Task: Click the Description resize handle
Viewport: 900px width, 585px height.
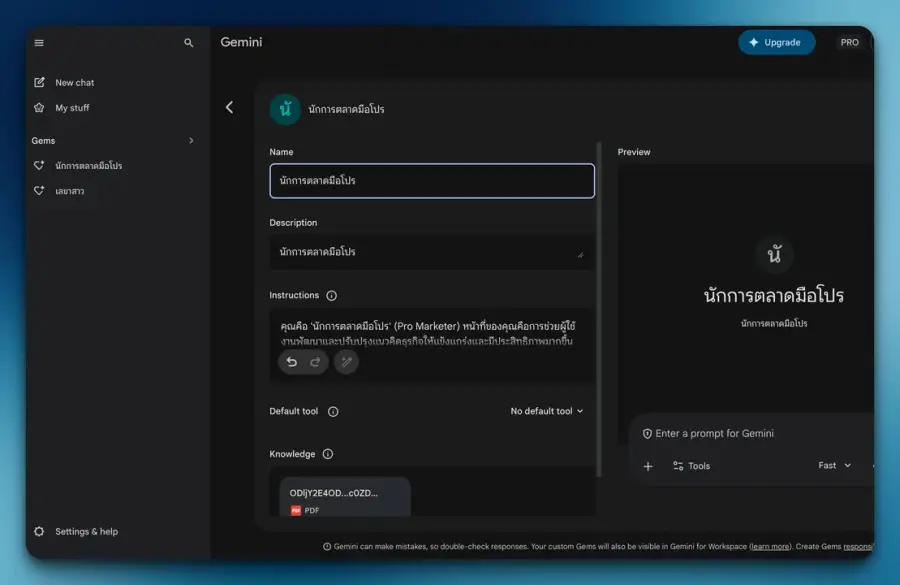Action: (580, 255)
